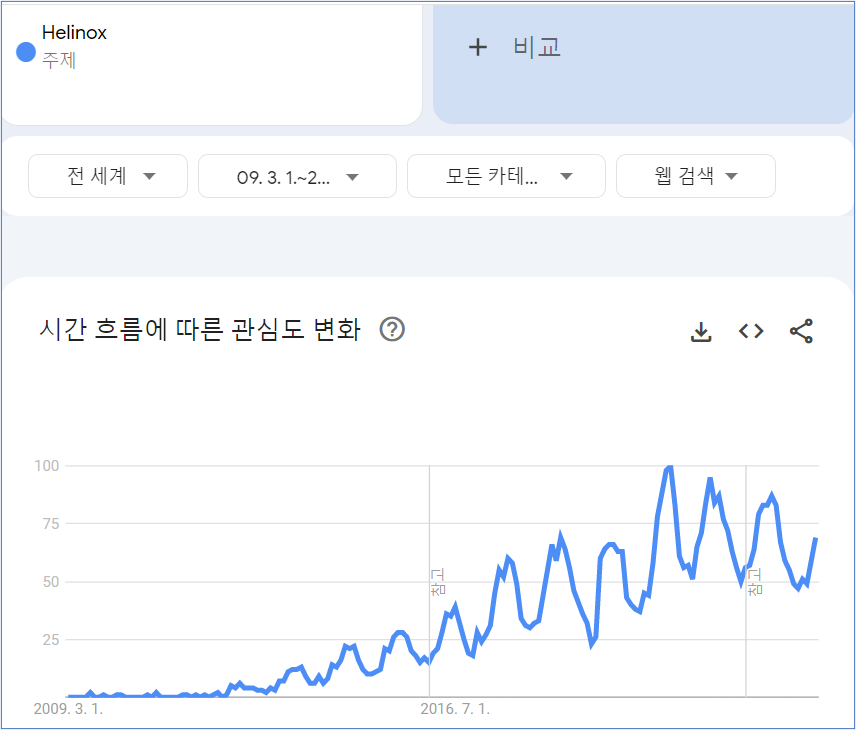Screen dimensions: 856x730
Task: Share the interest-over-time chart
Action: click(801, 331)
